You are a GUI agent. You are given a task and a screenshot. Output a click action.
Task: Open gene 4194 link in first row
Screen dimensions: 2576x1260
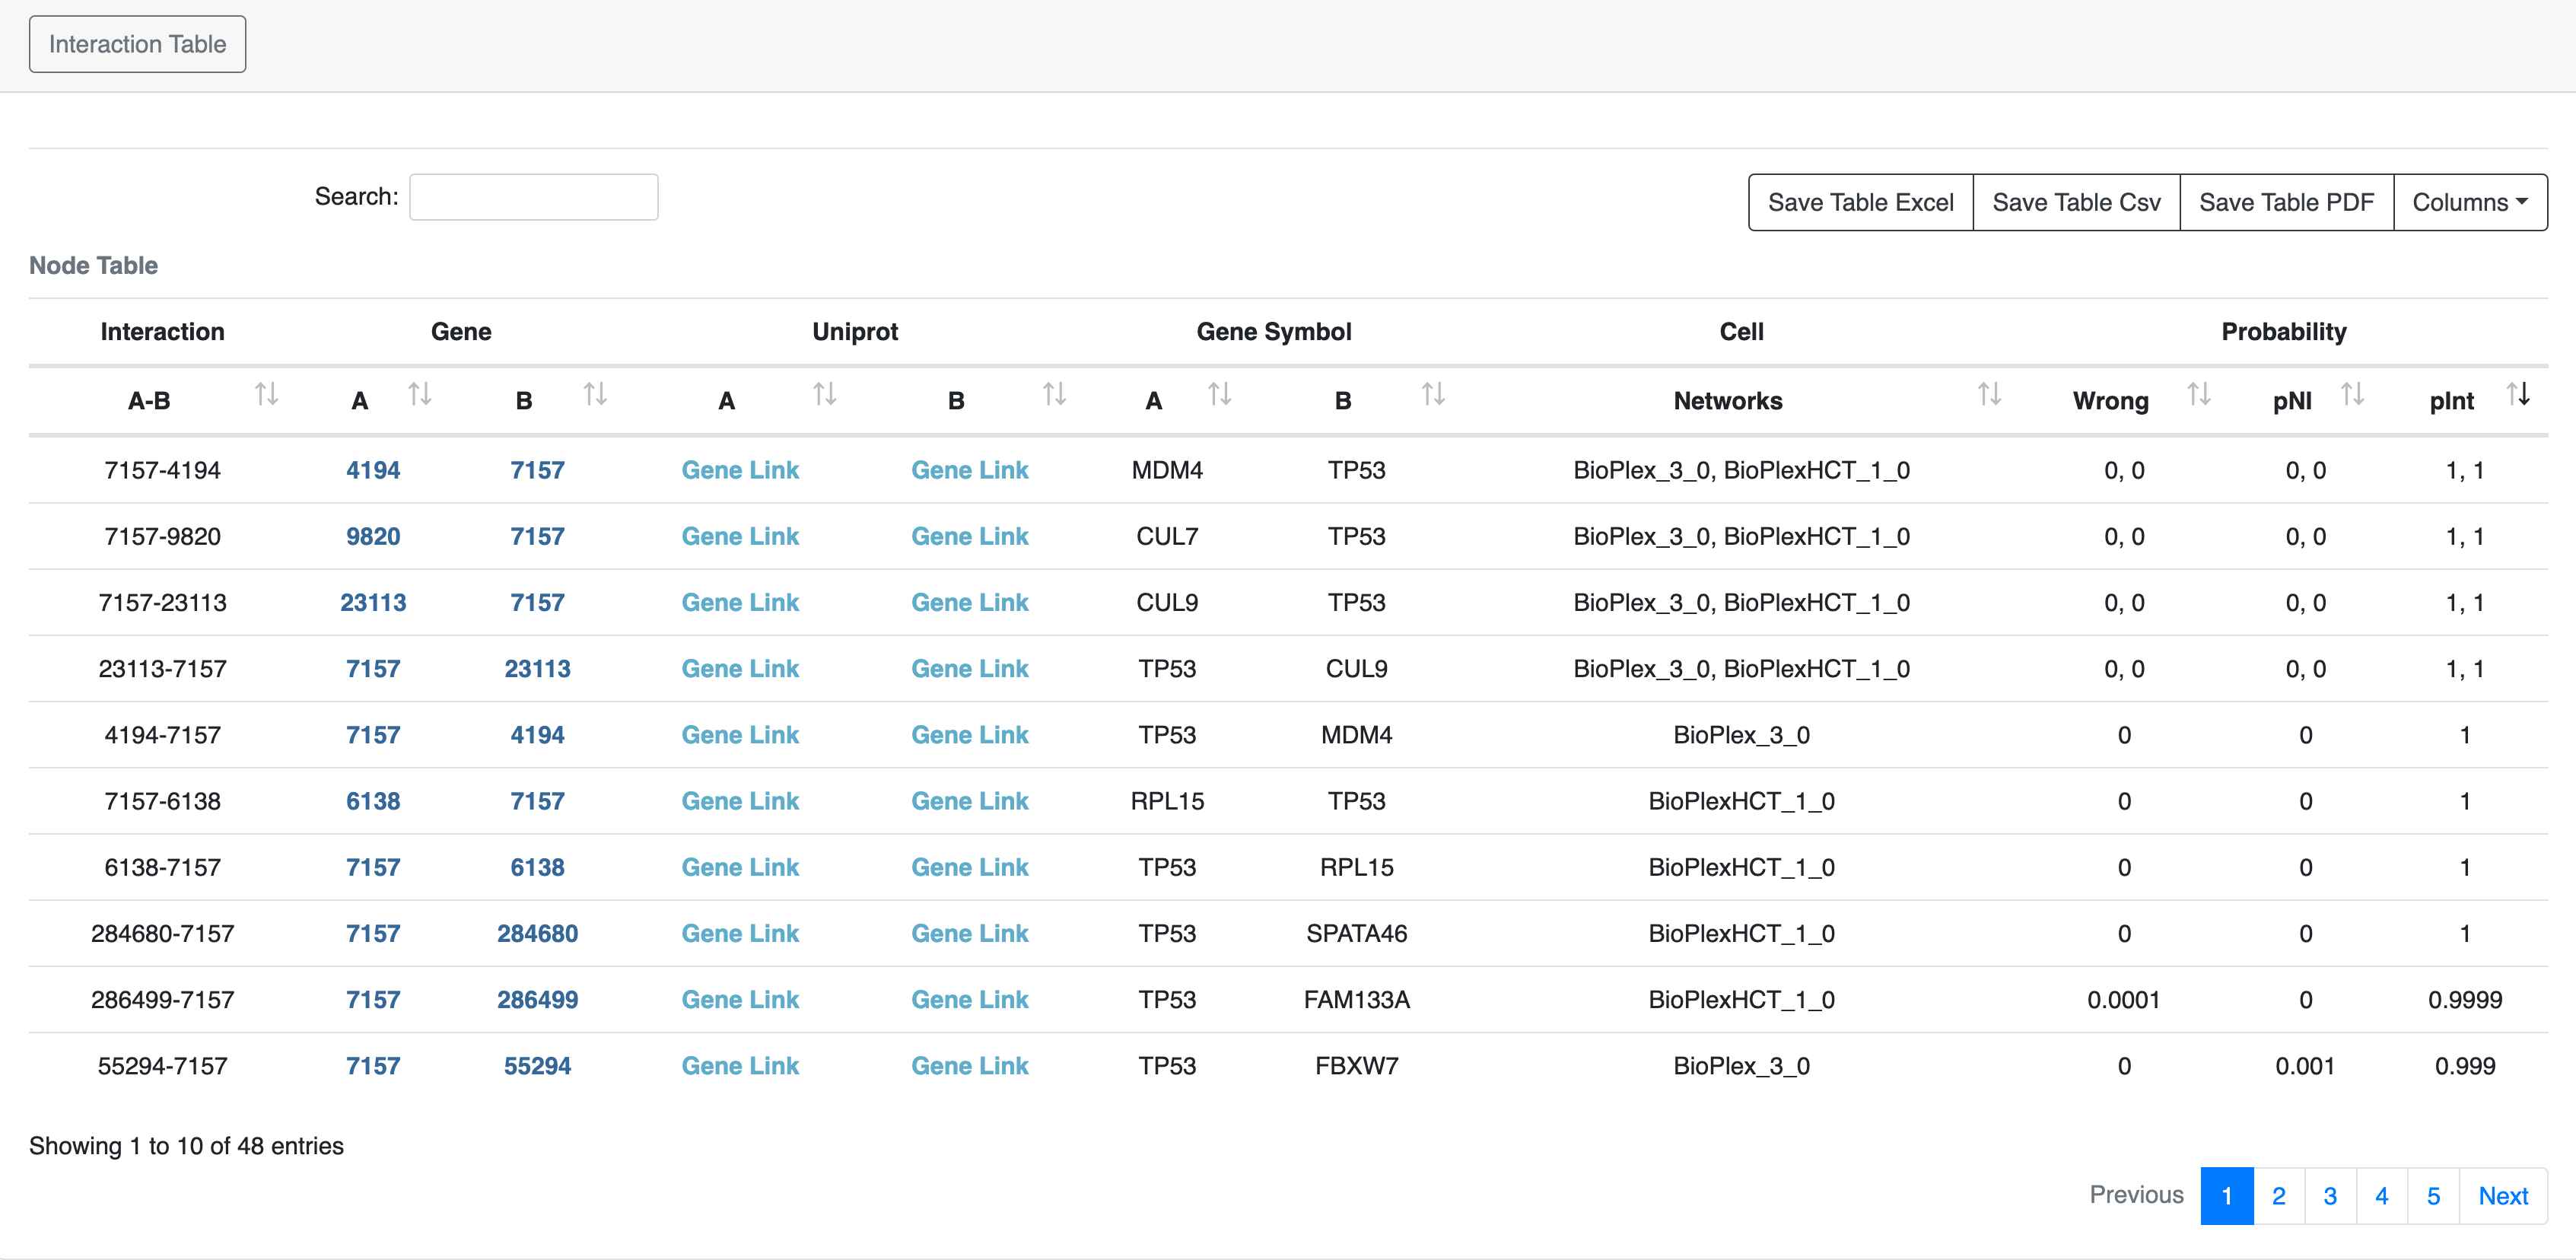tap(373, 470)
